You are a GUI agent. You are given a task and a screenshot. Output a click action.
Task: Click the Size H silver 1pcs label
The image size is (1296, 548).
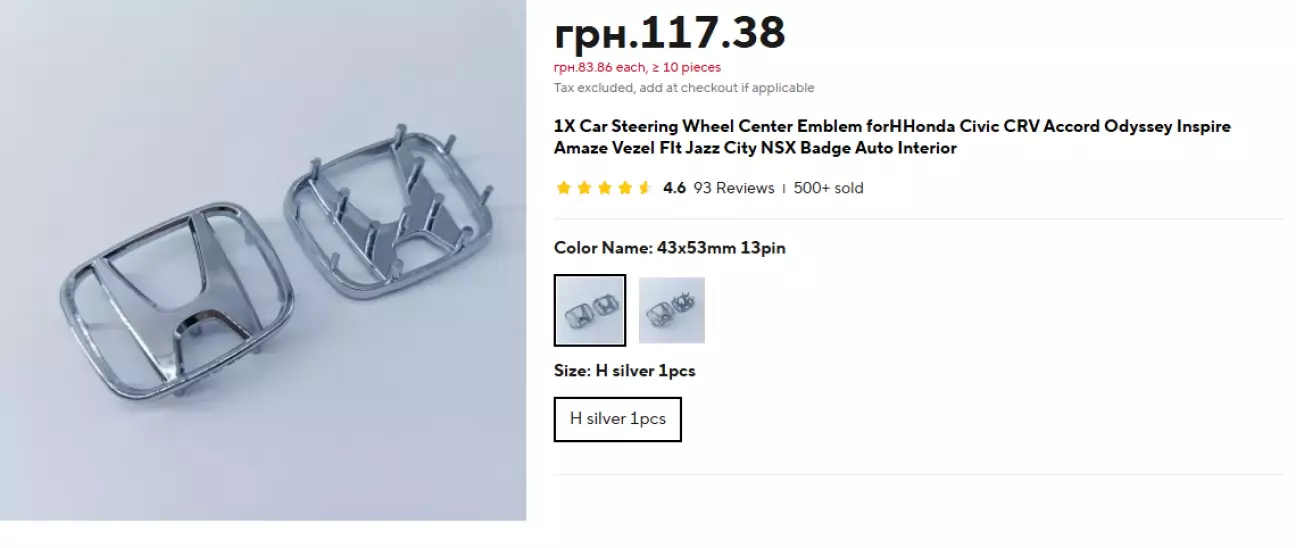[625, 371]
